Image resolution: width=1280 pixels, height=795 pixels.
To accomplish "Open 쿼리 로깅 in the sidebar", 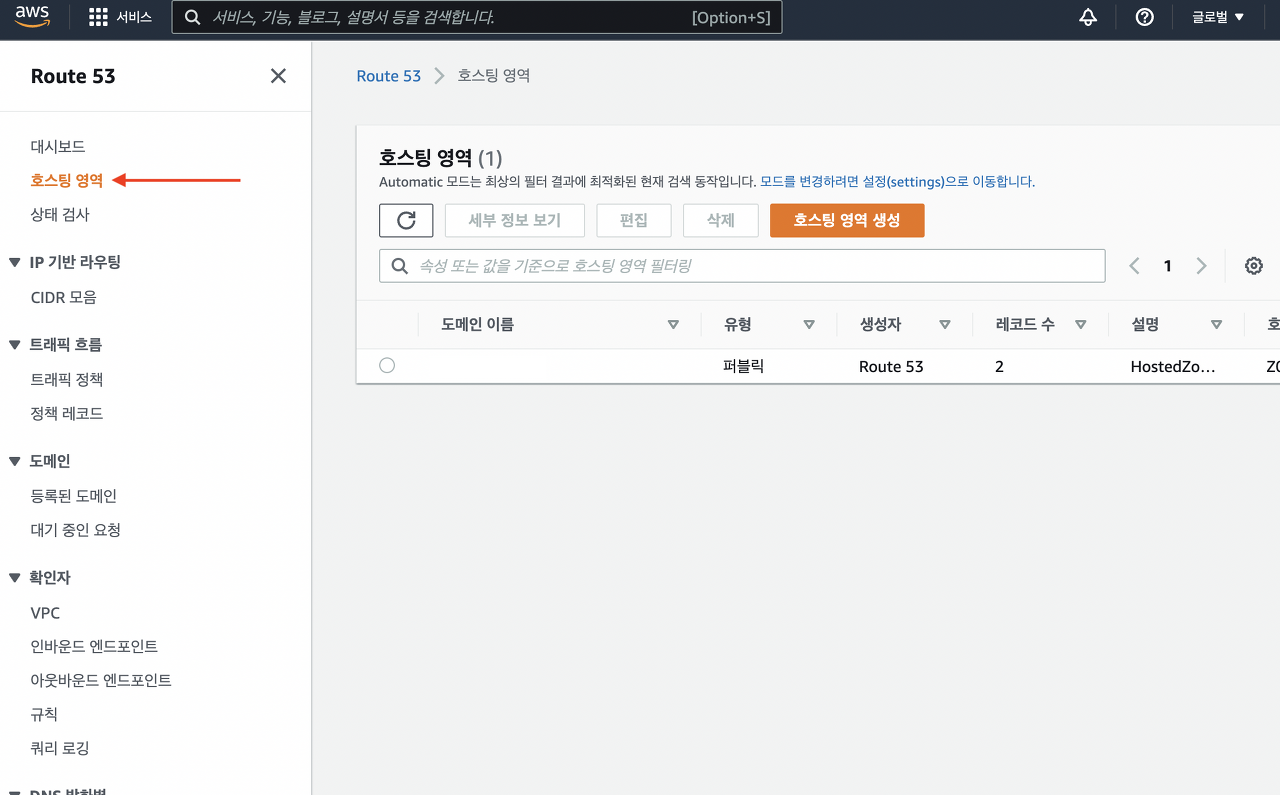I will [60, 748].
